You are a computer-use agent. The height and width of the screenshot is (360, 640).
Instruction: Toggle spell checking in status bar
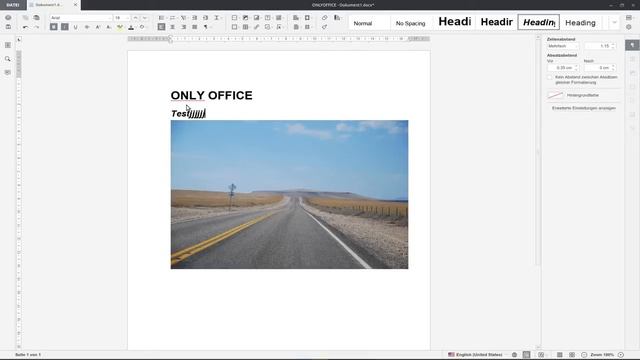527,355
